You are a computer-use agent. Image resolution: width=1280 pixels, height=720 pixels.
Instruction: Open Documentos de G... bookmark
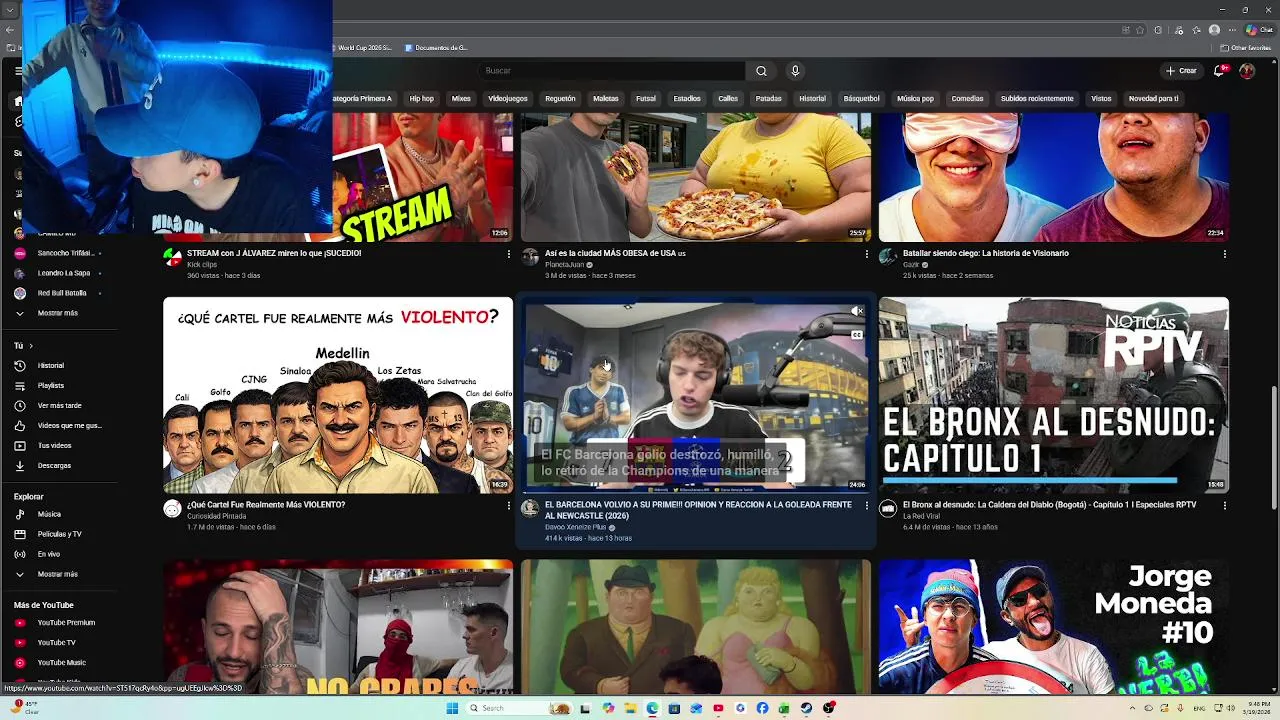[437, 48]
